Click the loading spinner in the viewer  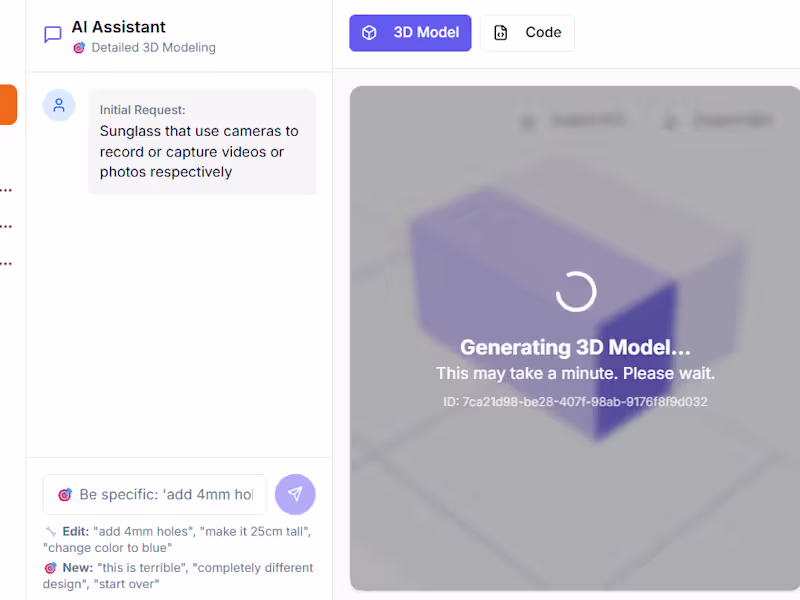coord(575,292)
